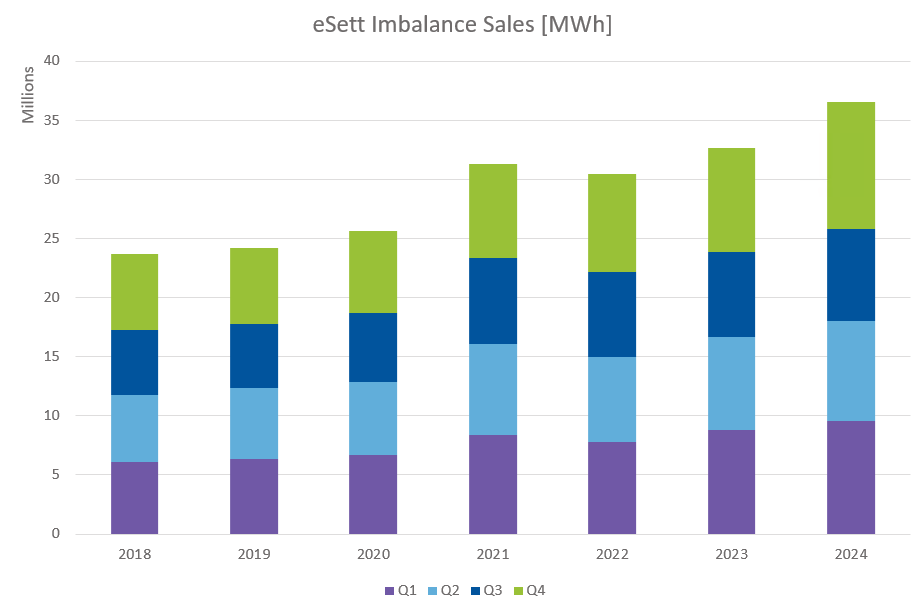Click the '2021' x-axis label

click(x=493, y=554)
